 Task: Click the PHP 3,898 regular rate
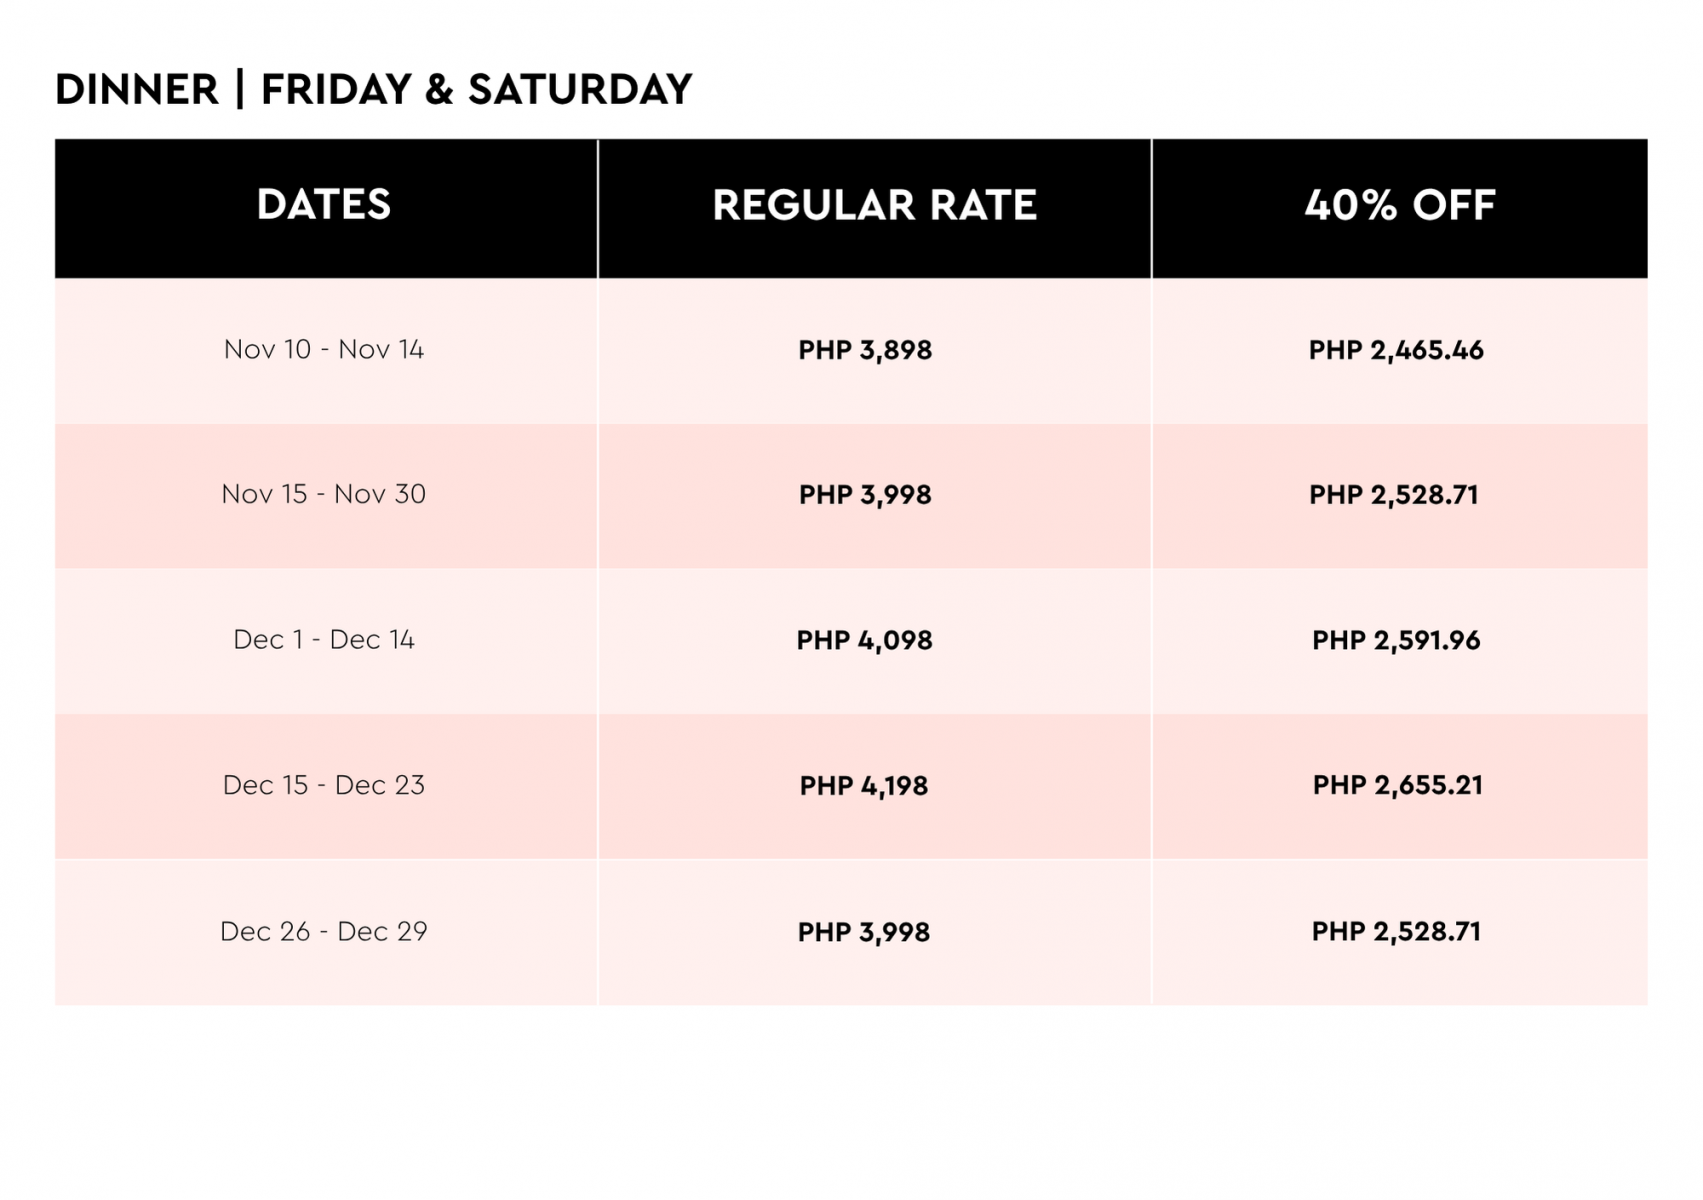pyautogui.click(x=865, y=350)
